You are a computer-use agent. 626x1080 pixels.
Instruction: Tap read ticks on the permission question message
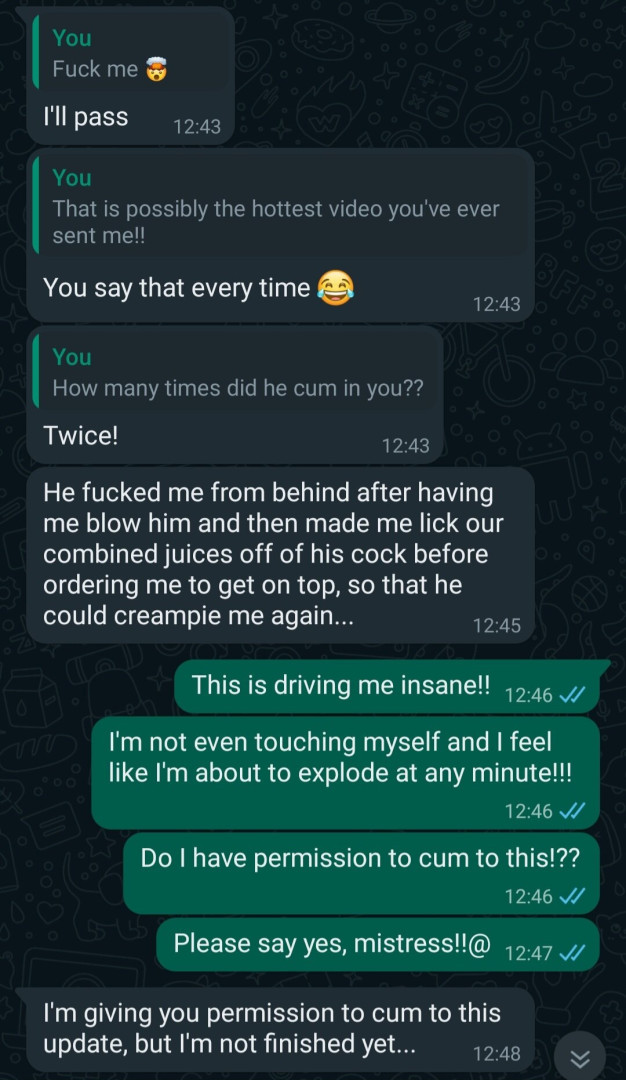572,896
